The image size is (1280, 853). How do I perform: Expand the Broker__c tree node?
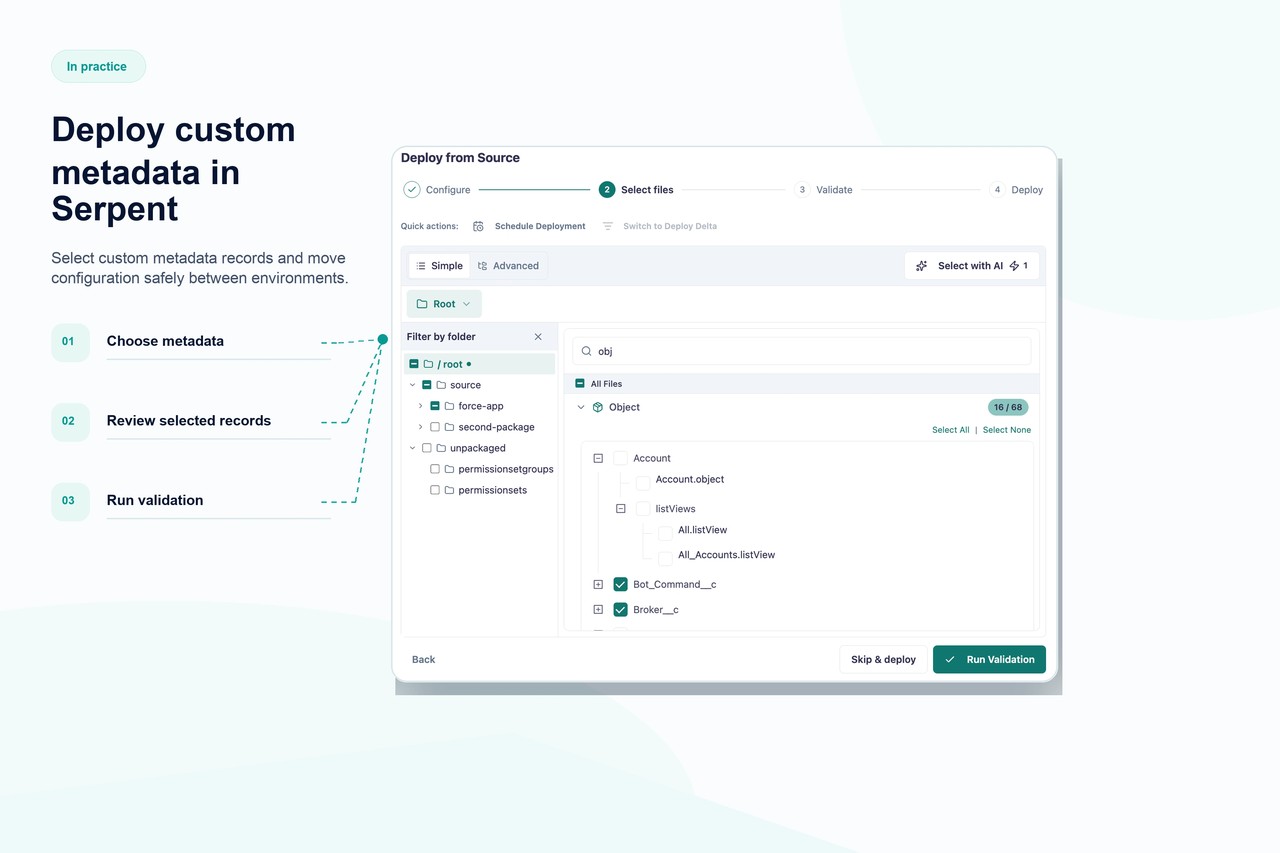598,609
